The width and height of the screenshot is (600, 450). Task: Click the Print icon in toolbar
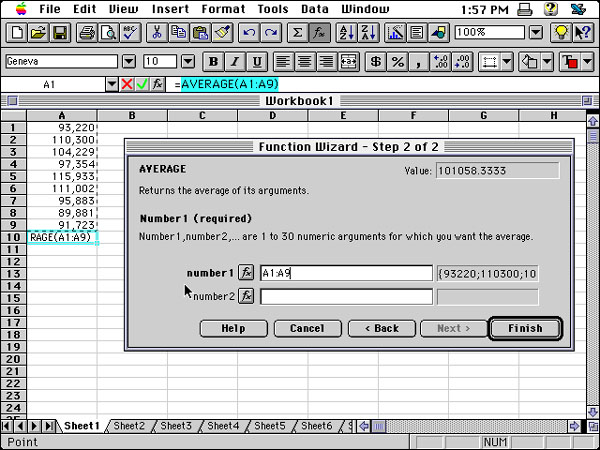(87, 33)
